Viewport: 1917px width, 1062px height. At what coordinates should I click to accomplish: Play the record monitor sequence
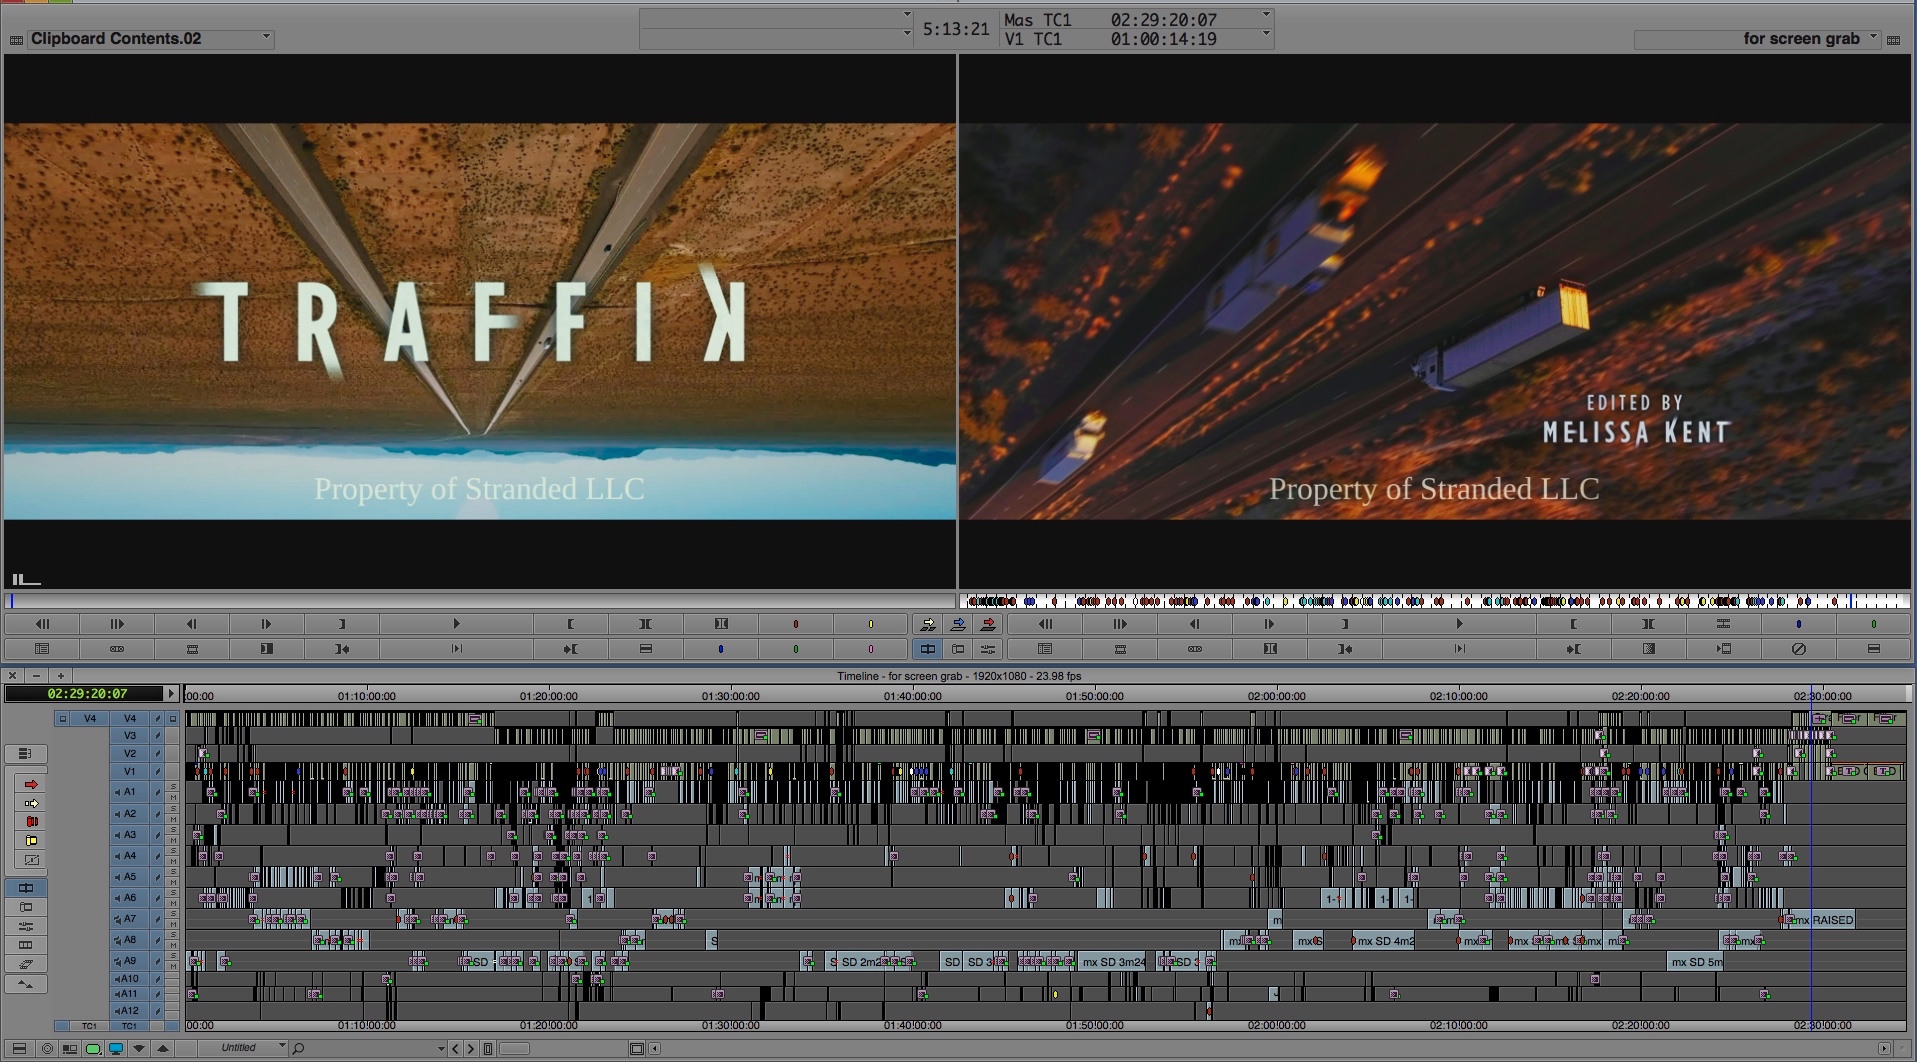1459,624
